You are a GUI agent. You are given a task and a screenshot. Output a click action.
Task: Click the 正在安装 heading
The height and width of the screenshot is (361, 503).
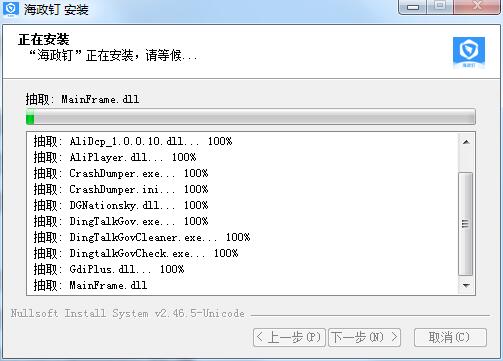tap(43, 39)
